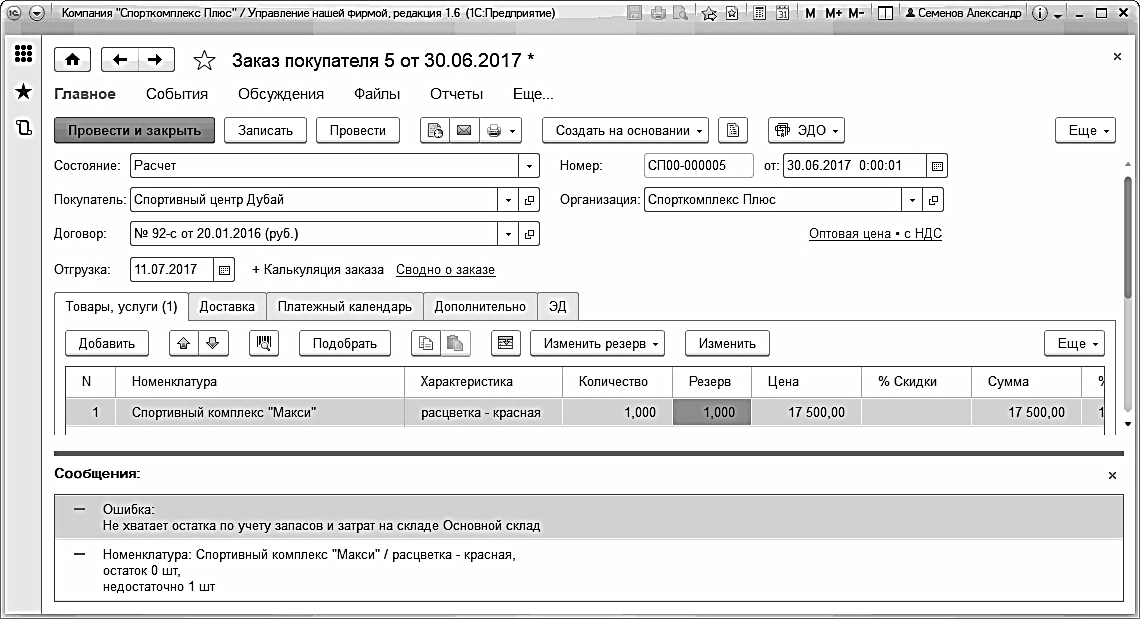This screenshot has height=619, width=1140.
Task: Open the Оптовая цена с НДС link
Action: click(x=875, y=234)
